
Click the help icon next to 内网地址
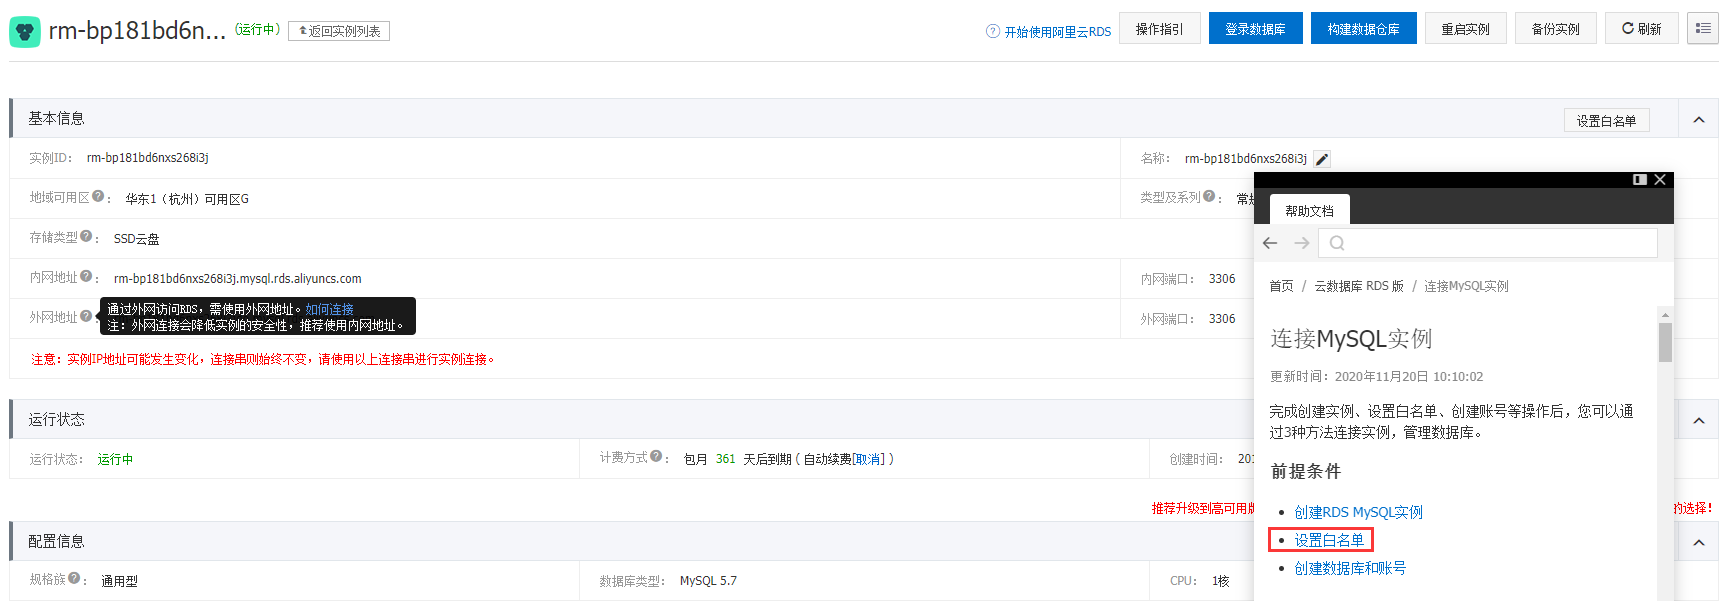[x=86, y=277]
